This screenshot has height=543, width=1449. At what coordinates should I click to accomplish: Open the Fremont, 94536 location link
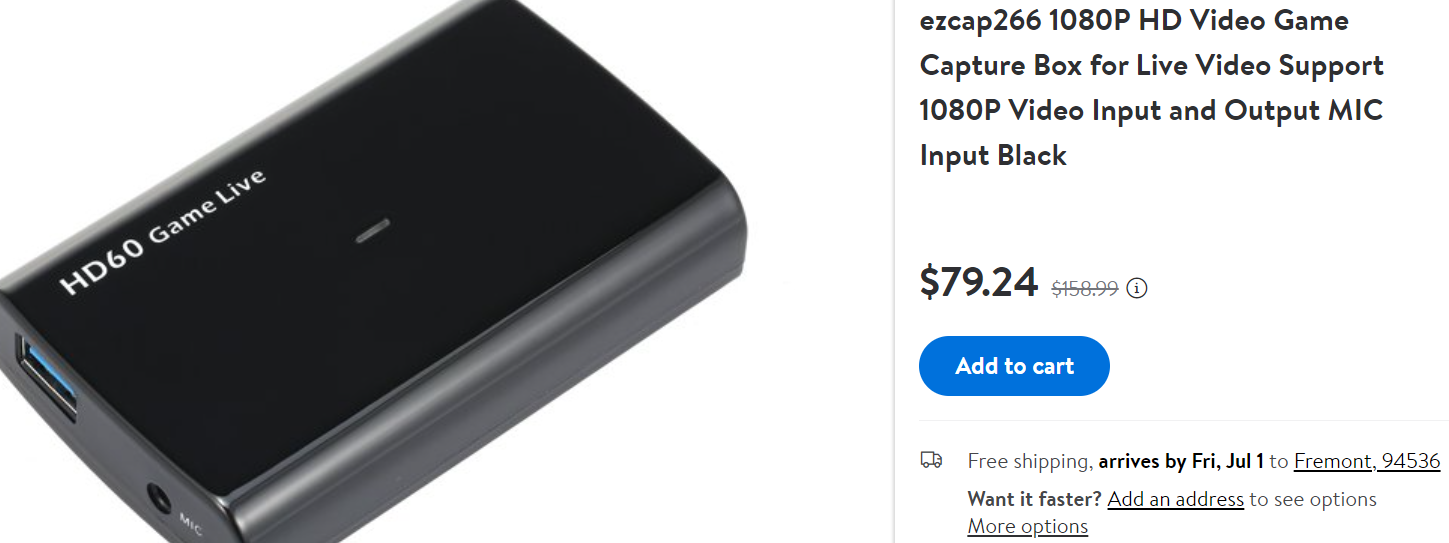point(1367,461)
